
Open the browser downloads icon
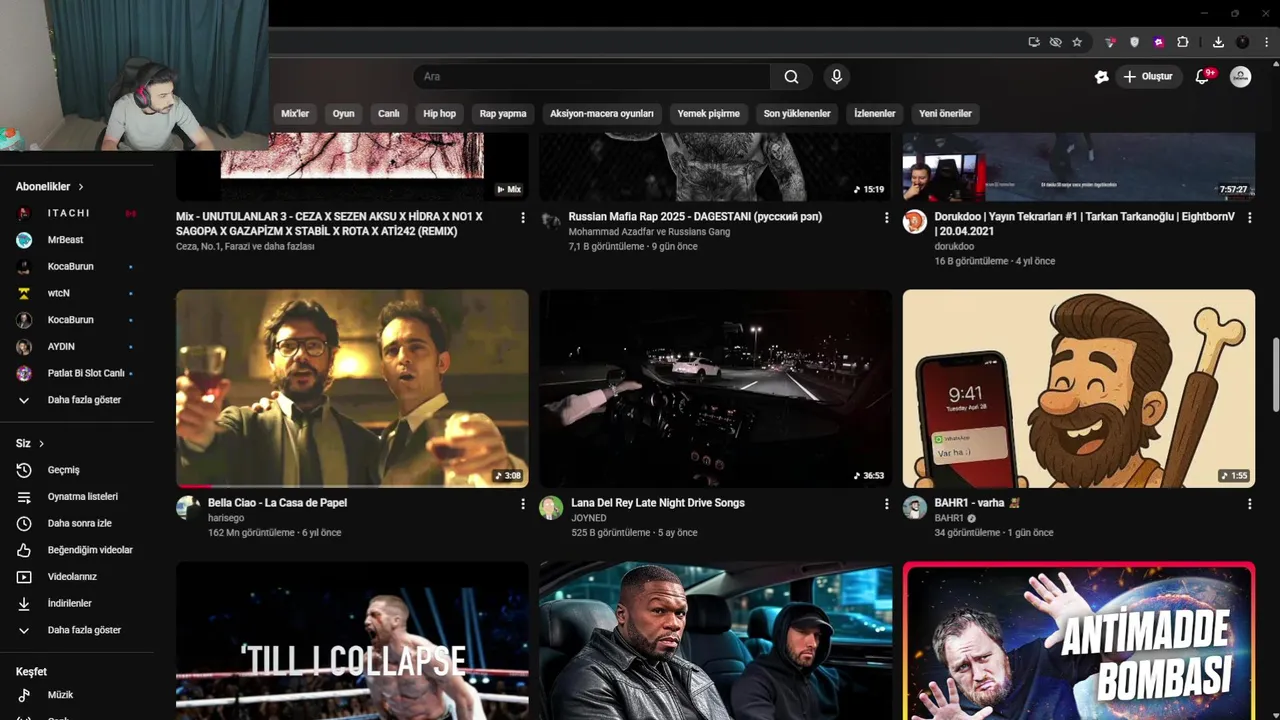[1218, 42]
